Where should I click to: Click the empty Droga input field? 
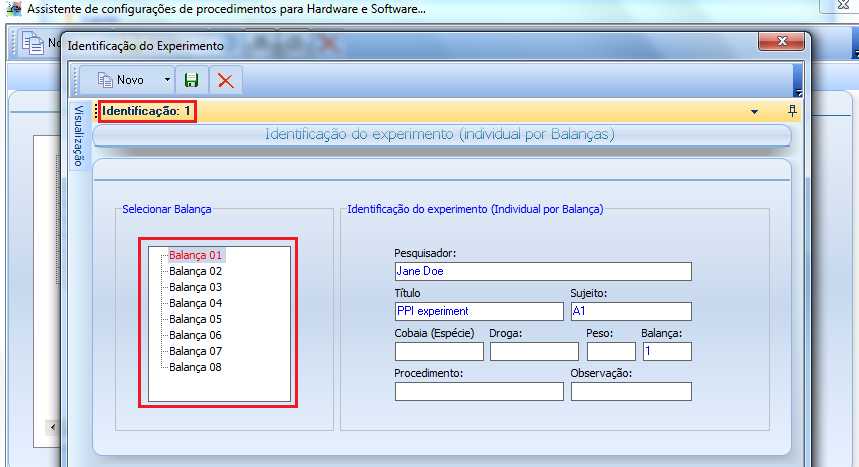(534, 351)
